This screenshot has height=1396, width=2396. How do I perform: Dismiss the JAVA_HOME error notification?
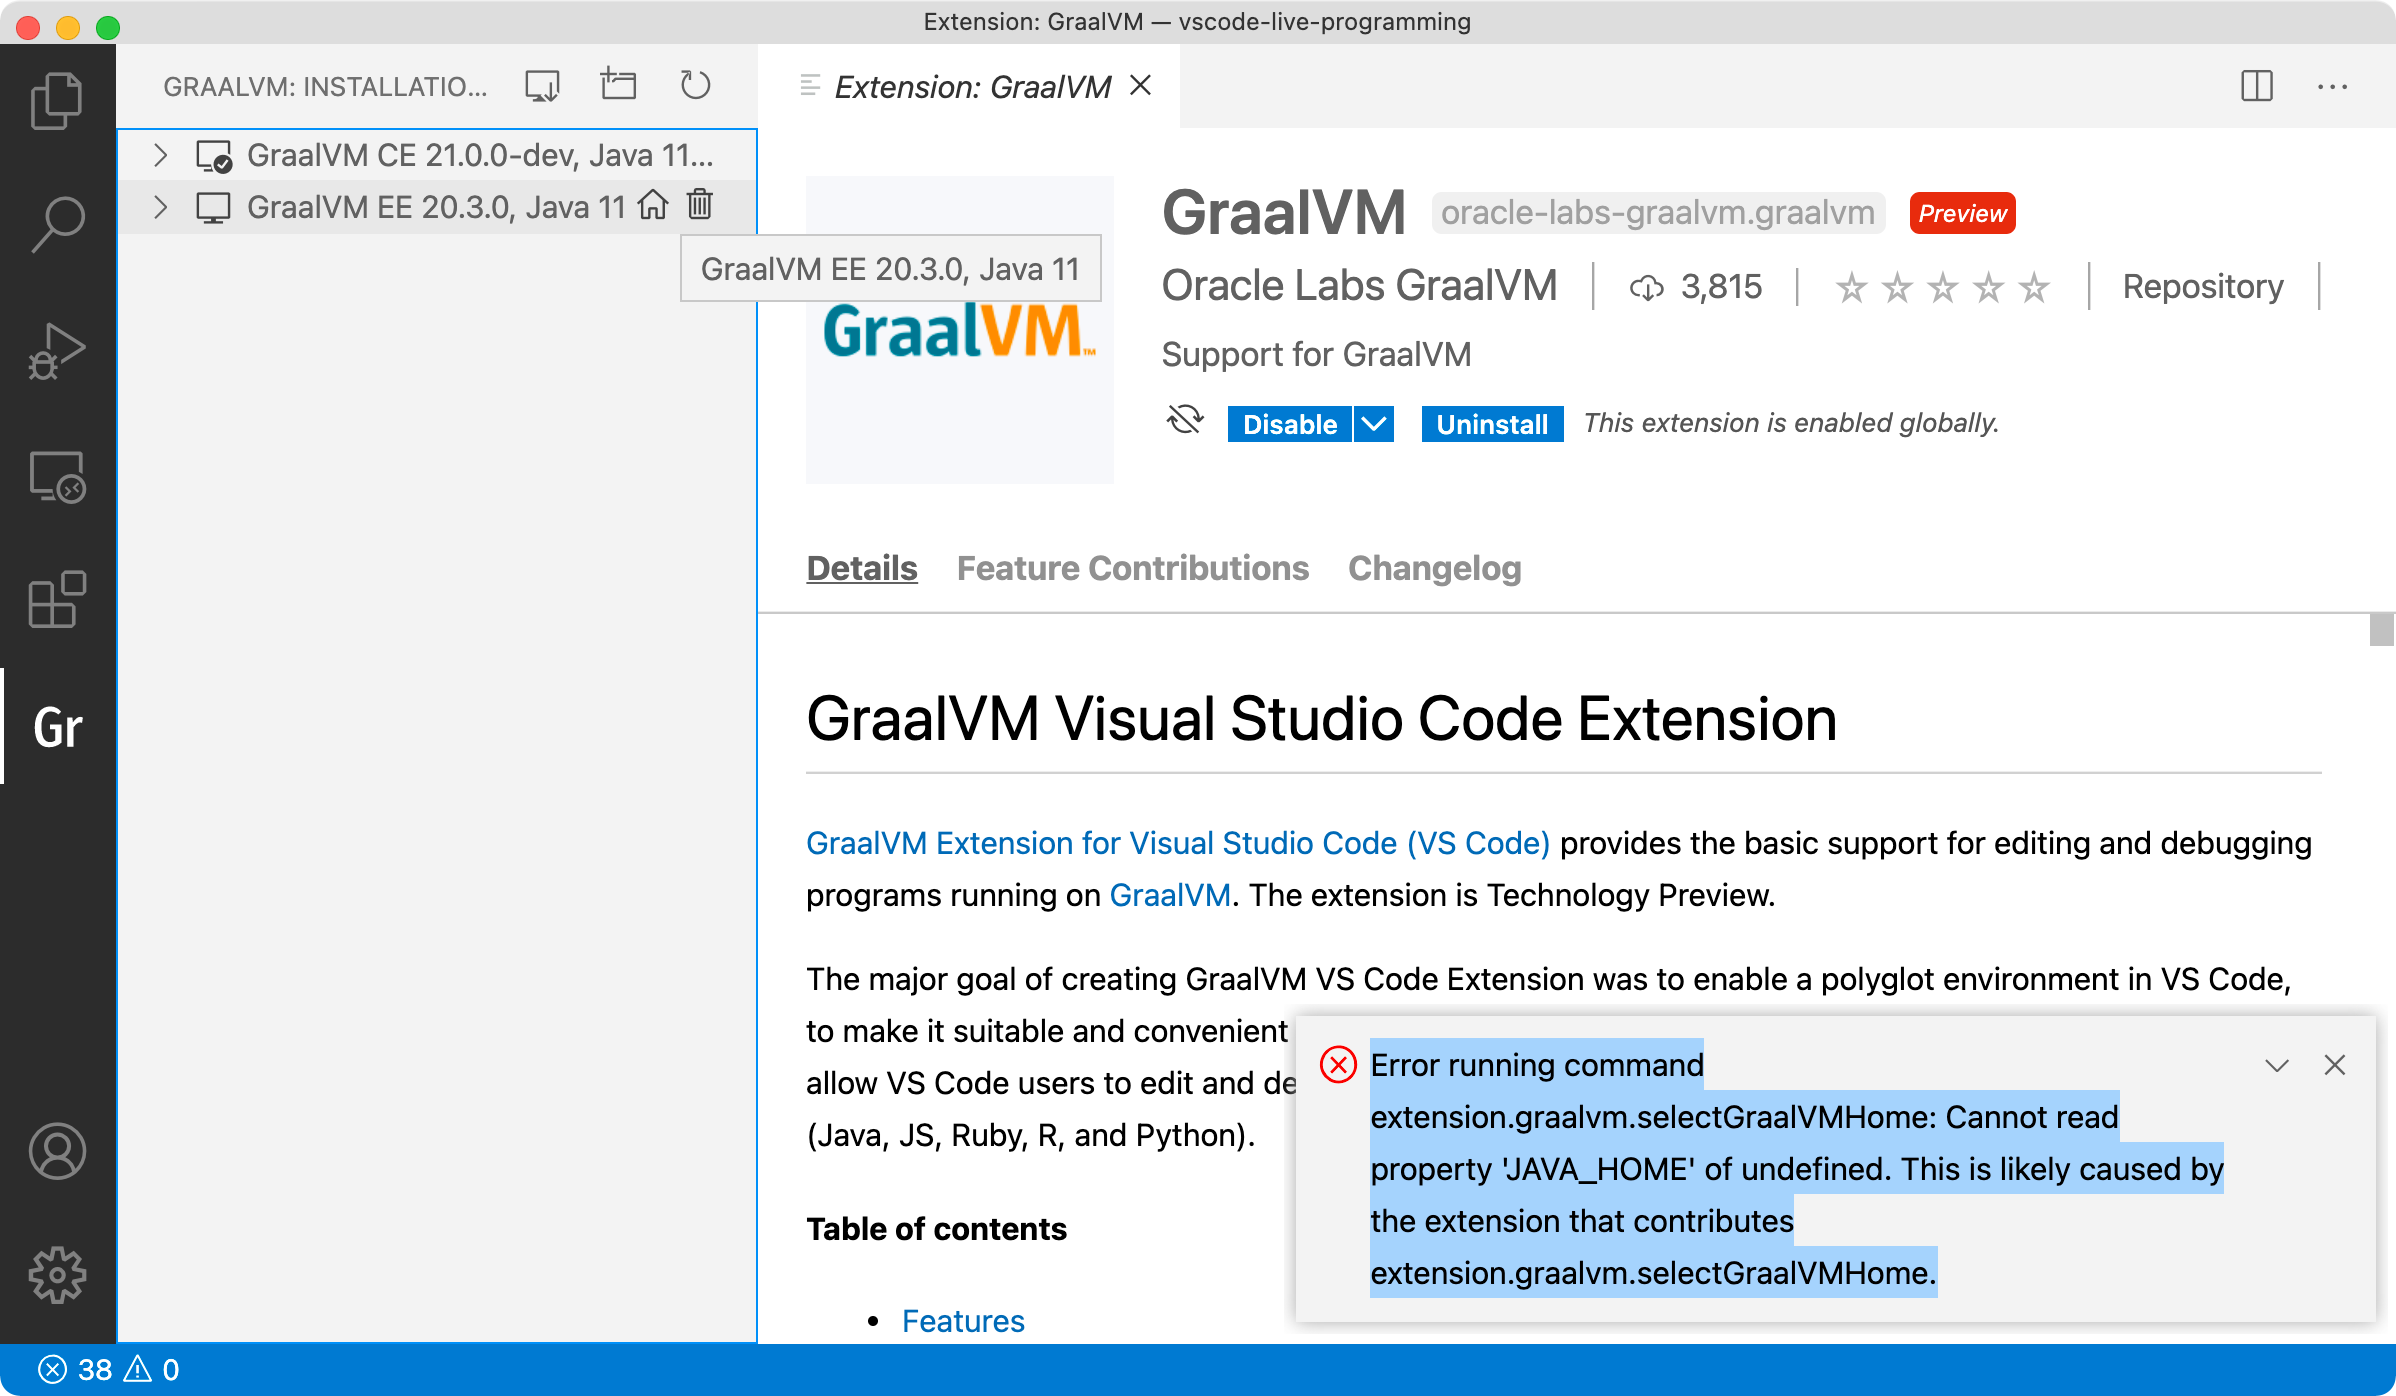[x=2335, y=1065]
